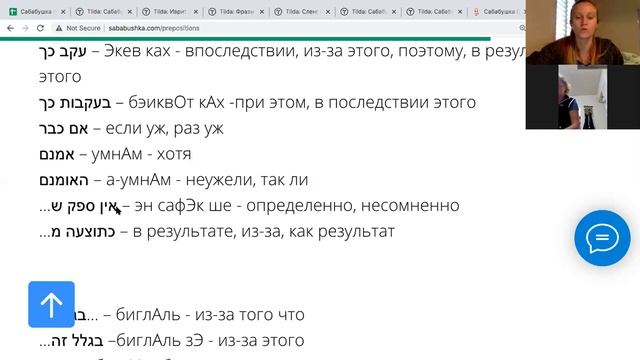Click the text 'а-умнАм - неужели, так ли'
This screenshot has height=360, width=640.
tap(207, 180)
